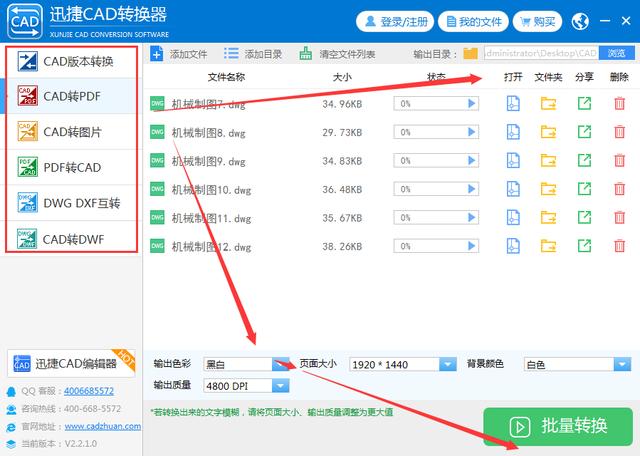Start converting 机械制图8.dwg via progress play arrow
The height and width of the screenshot is (456, 640).
point(471,132)
